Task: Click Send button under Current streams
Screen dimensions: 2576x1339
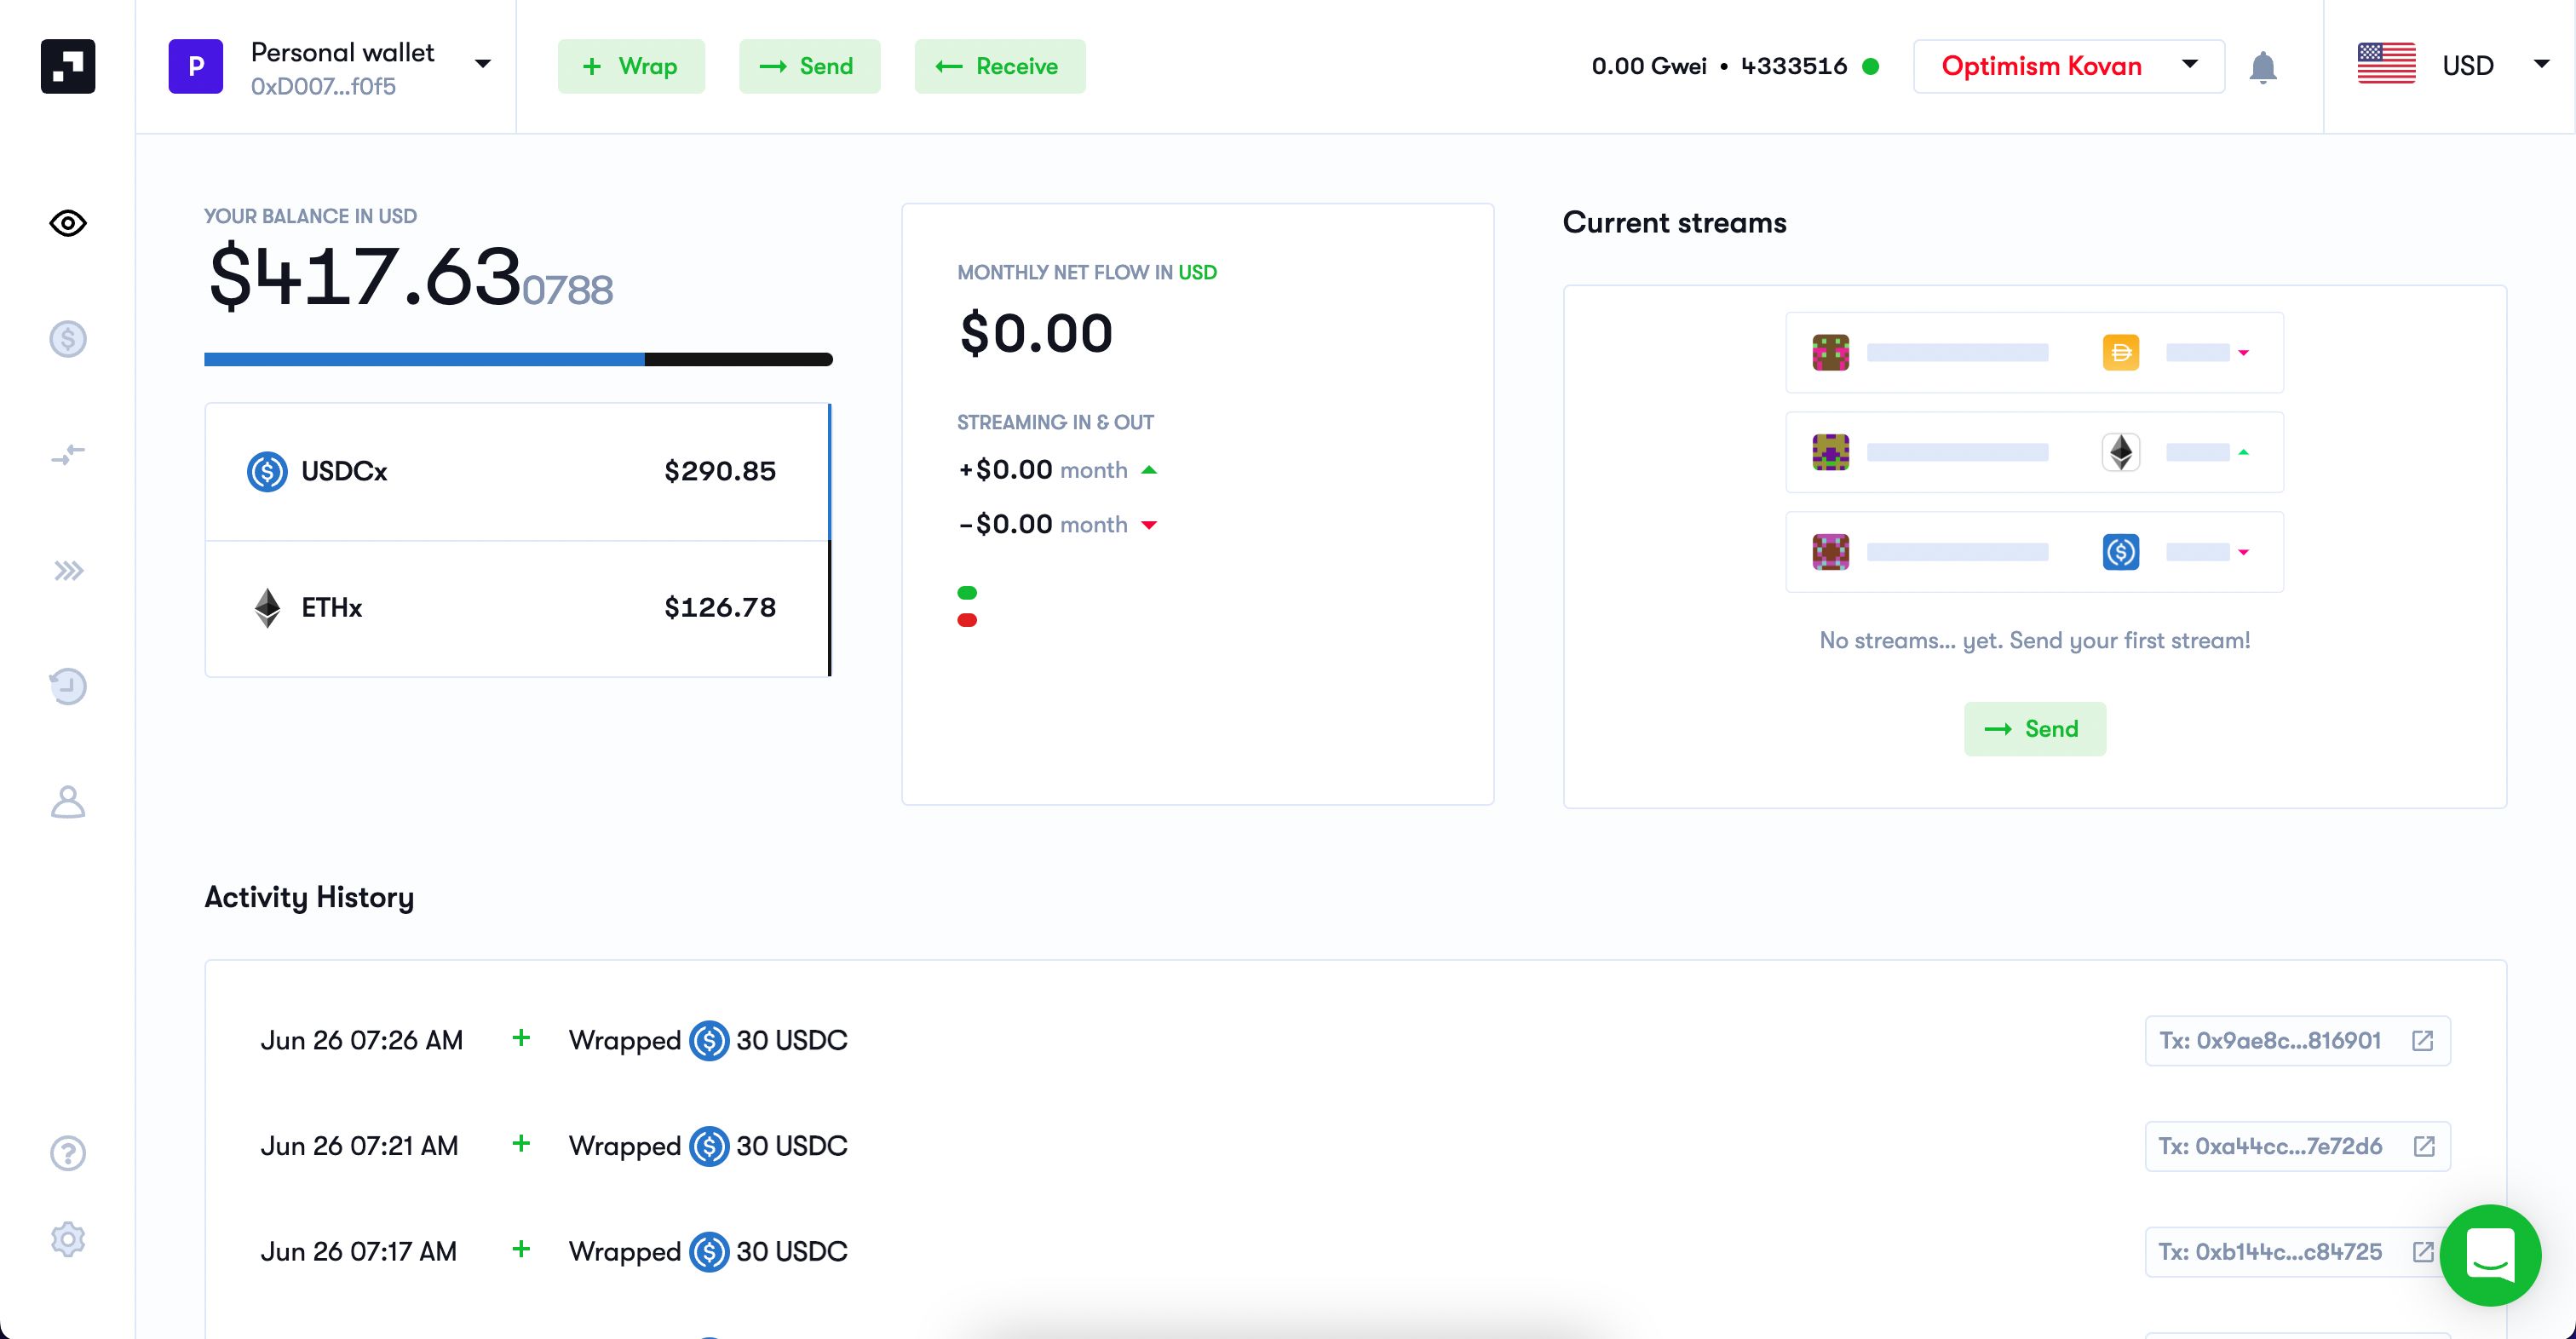Action: point(2035,729)
